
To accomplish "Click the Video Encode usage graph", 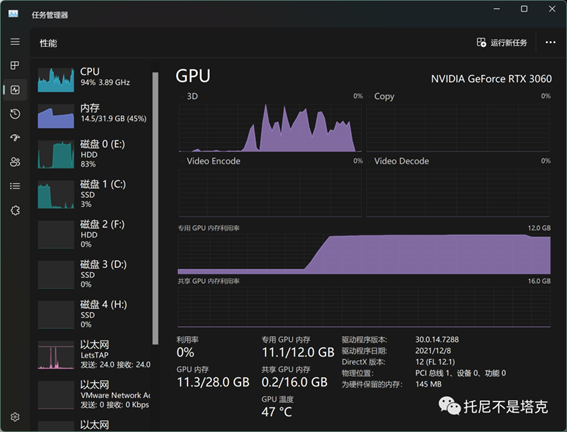I will pos(270,193).
